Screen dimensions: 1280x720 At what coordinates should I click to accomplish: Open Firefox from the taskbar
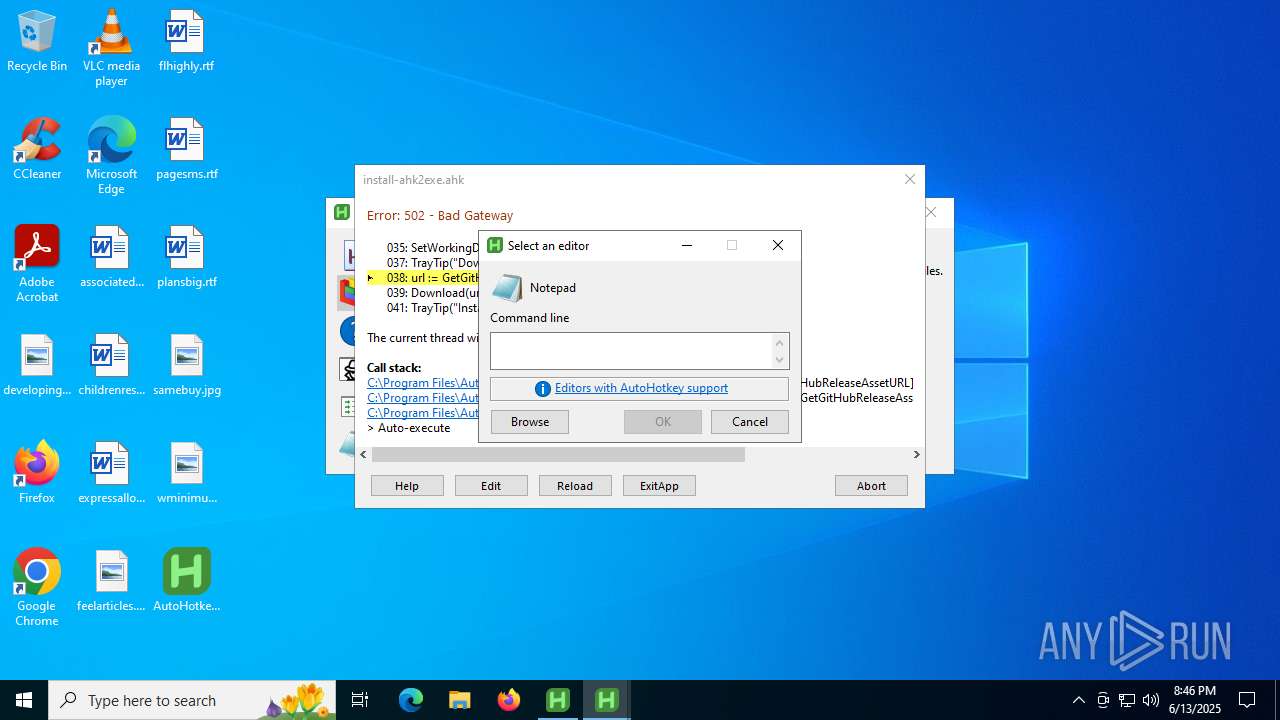(509, 700)
